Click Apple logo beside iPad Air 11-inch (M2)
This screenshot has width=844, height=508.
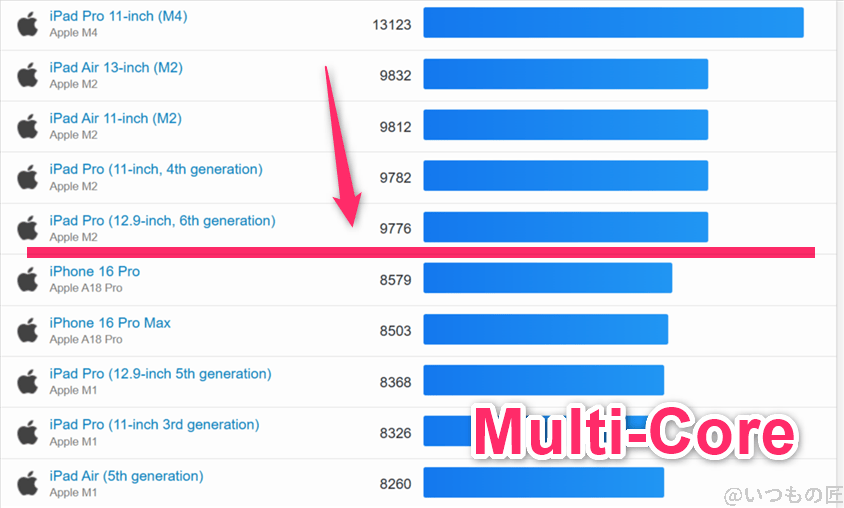(x=27, y=126)
